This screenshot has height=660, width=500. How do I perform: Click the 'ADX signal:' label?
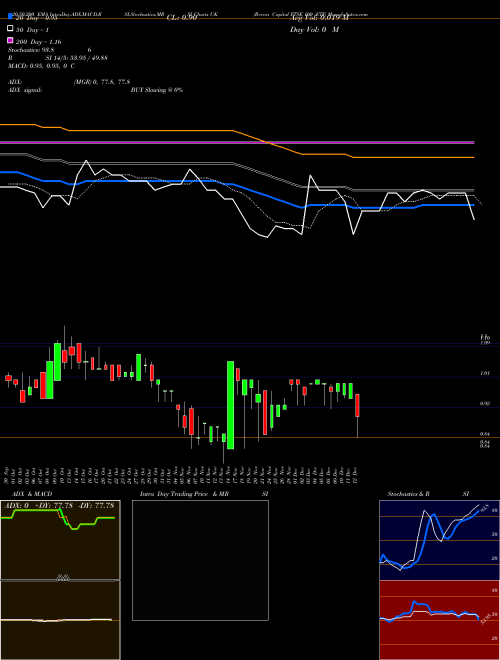tap(24, 90)
